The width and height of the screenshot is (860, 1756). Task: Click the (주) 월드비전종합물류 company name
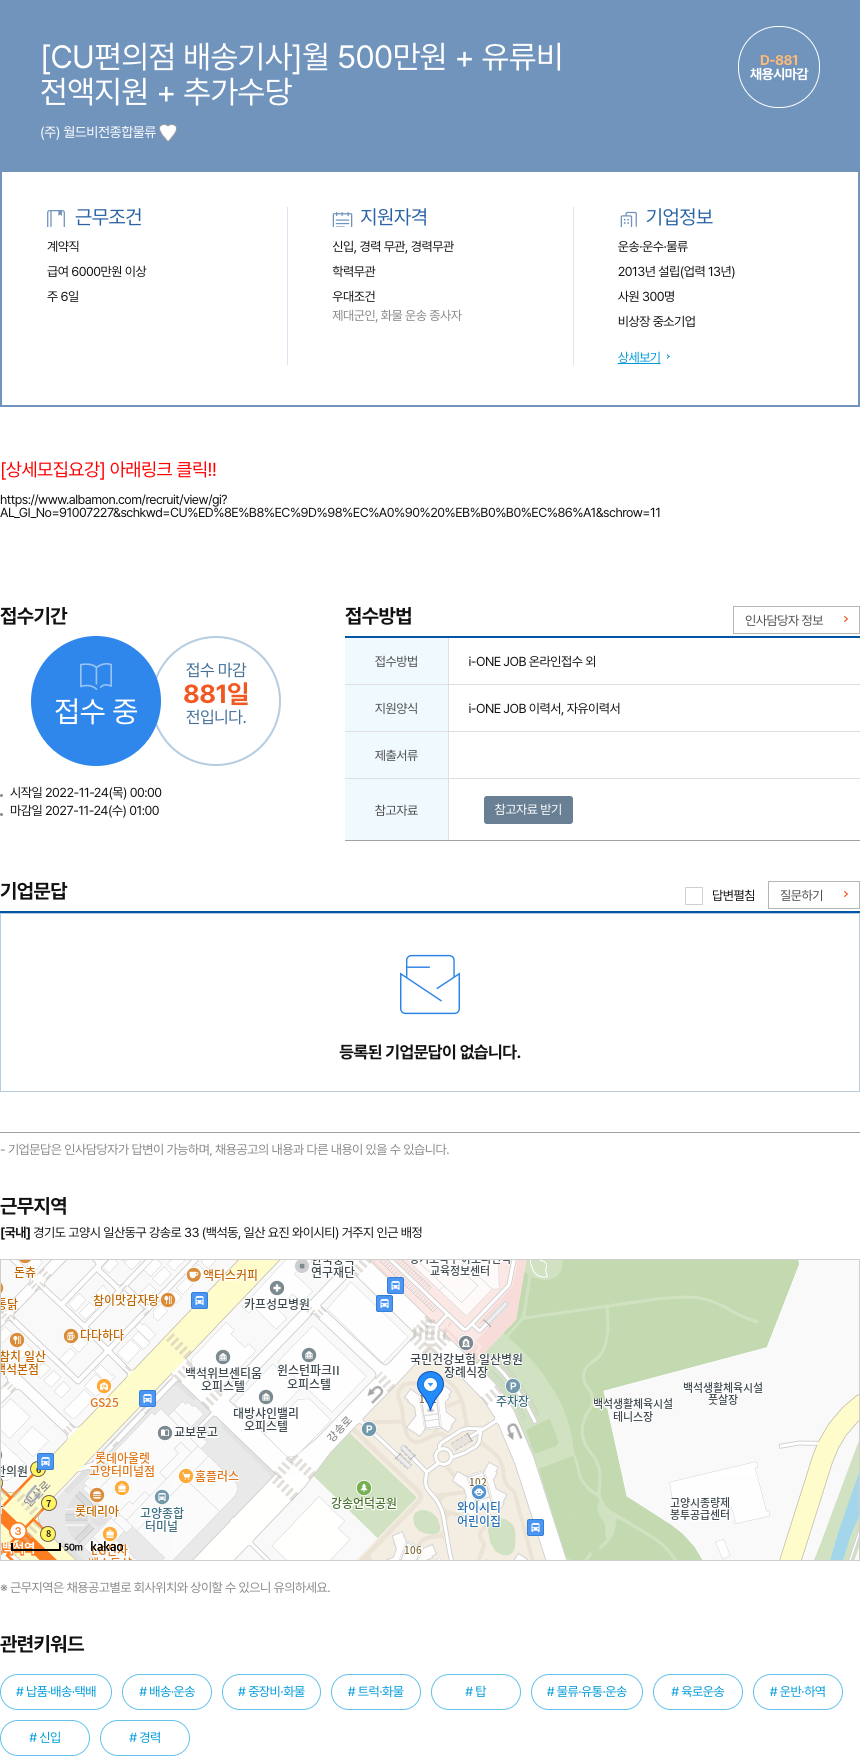(98, 132)
